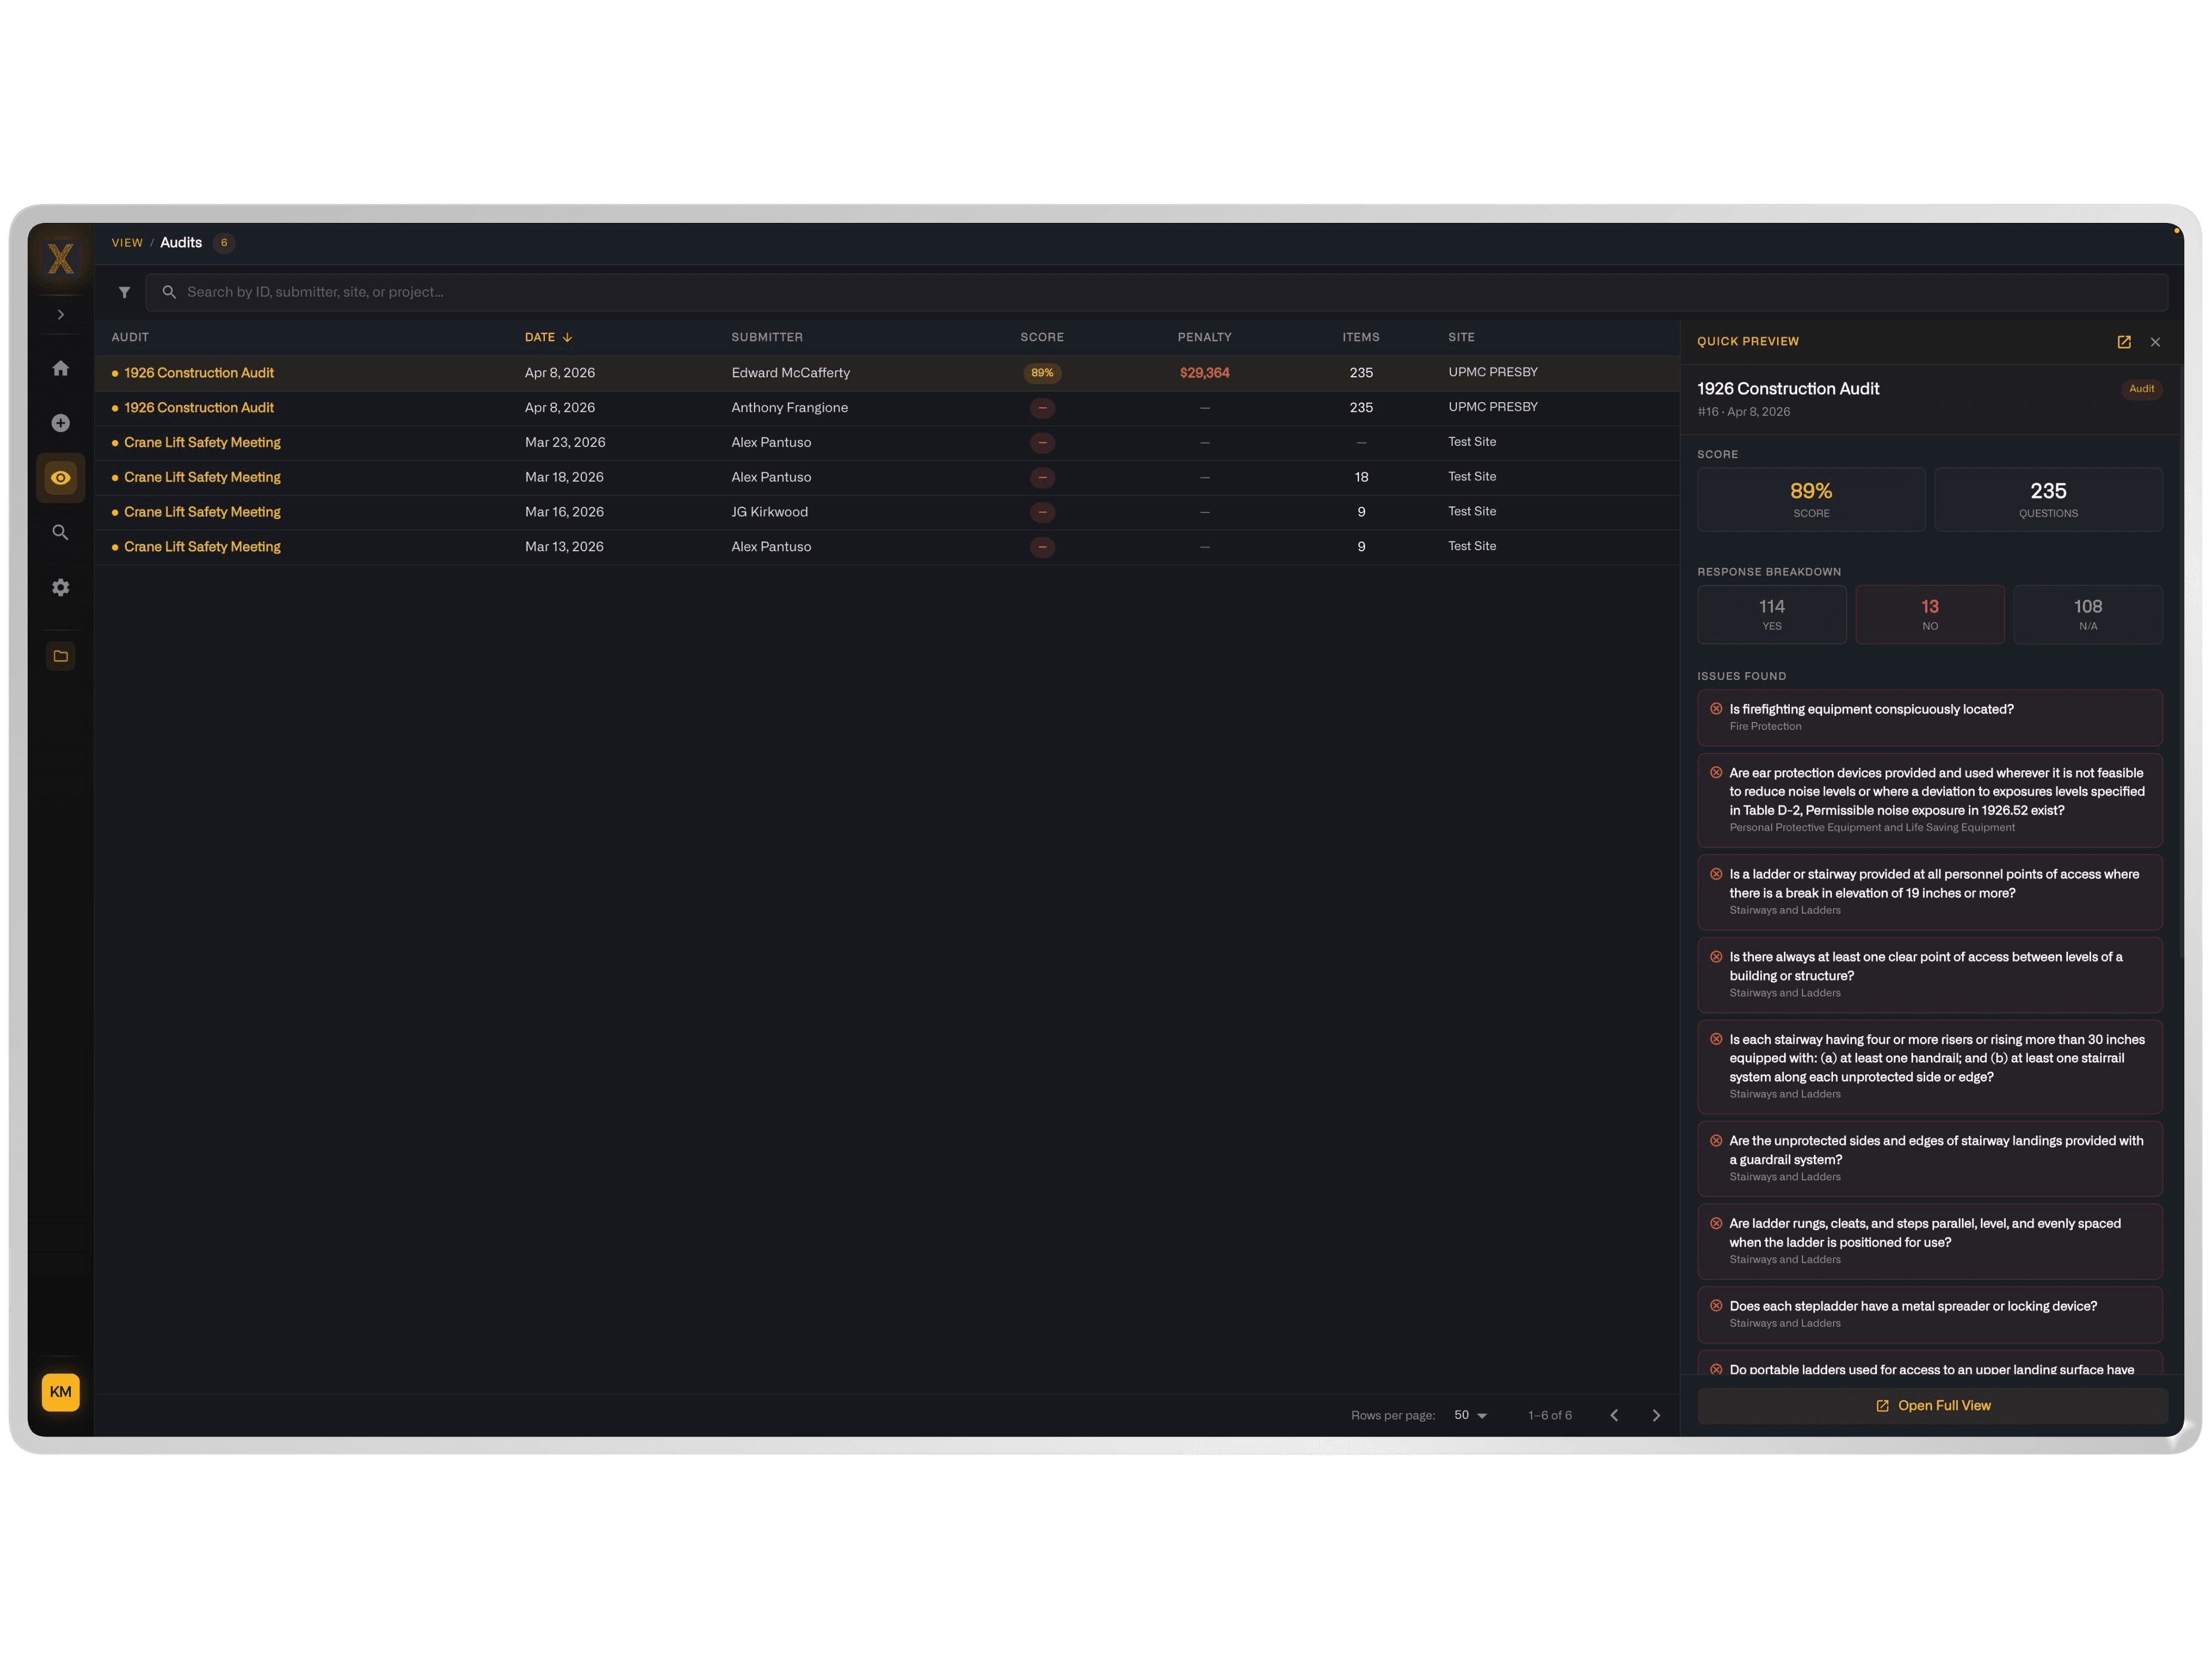Open the settings gear in sidebar
2212x1659 pixels.
(x=61, y=588)
